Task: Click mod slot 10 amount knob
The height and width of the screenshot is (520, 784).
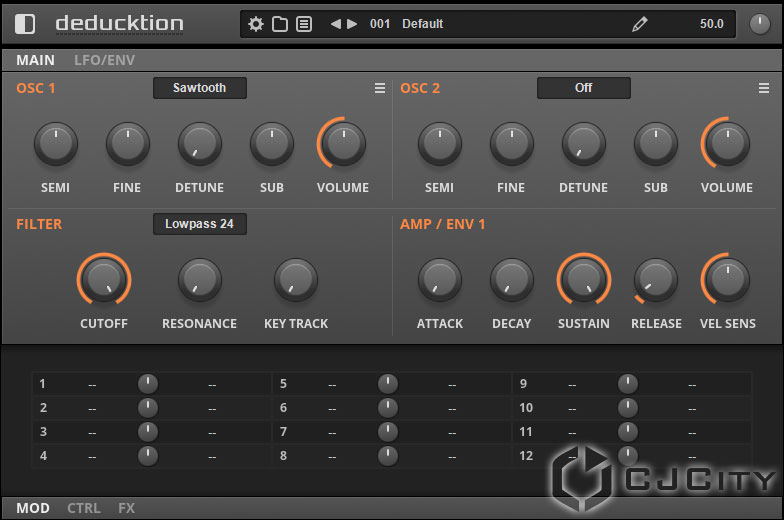Action: 628,408
